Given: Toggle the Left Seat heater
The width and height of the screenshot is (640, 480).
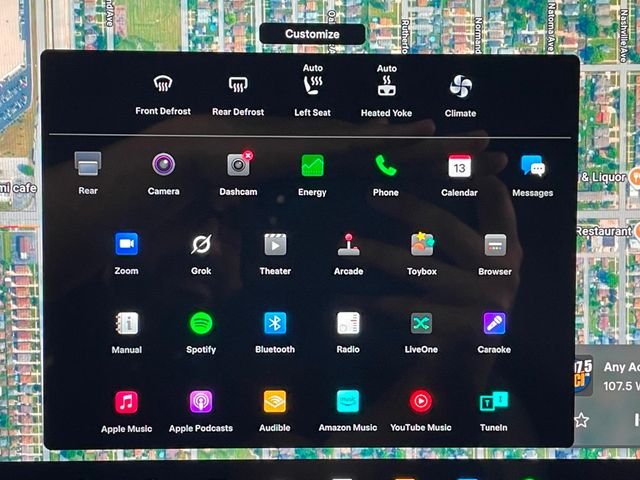Looking at the screenshot, I should (312, 86).
